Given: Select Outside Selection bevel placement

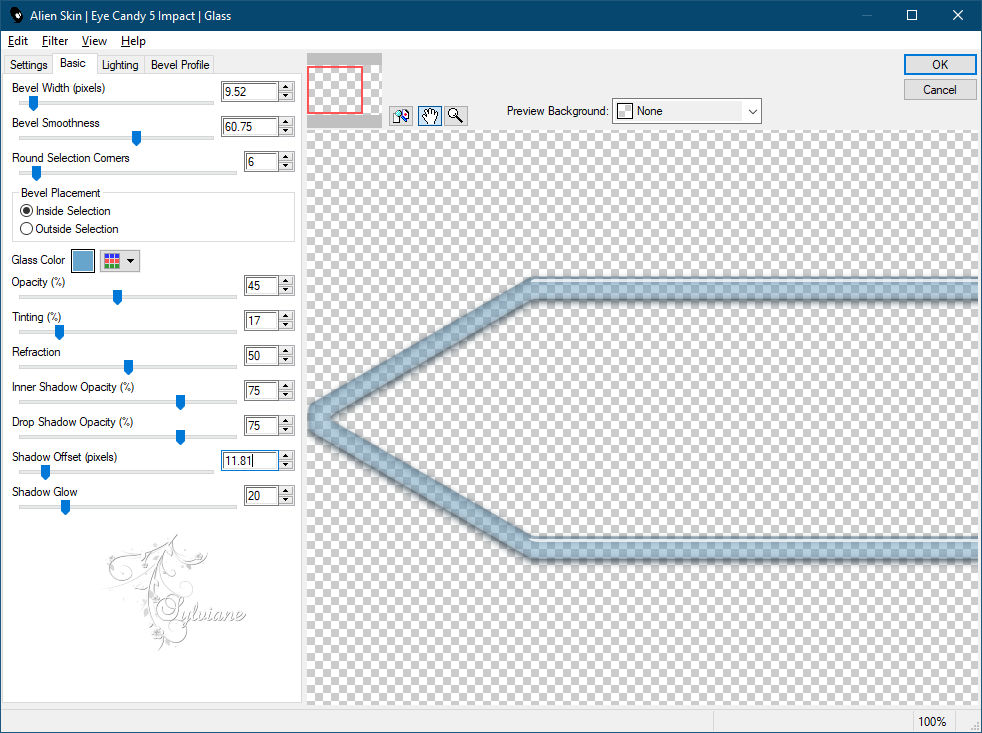Looking at the screenshot, I should [69, 229].
